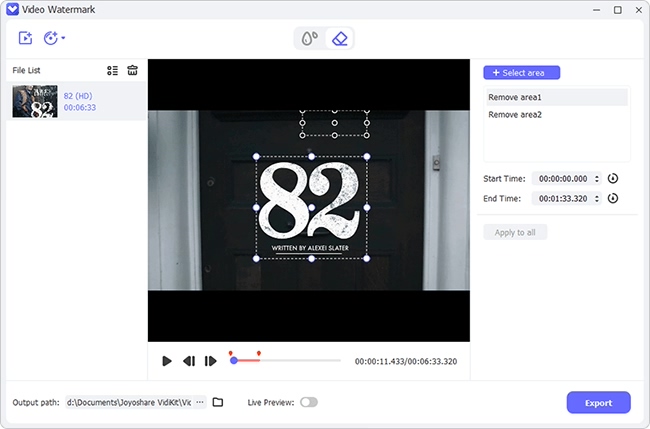Click the 00:06:33 duration text

tap(80, 107)
